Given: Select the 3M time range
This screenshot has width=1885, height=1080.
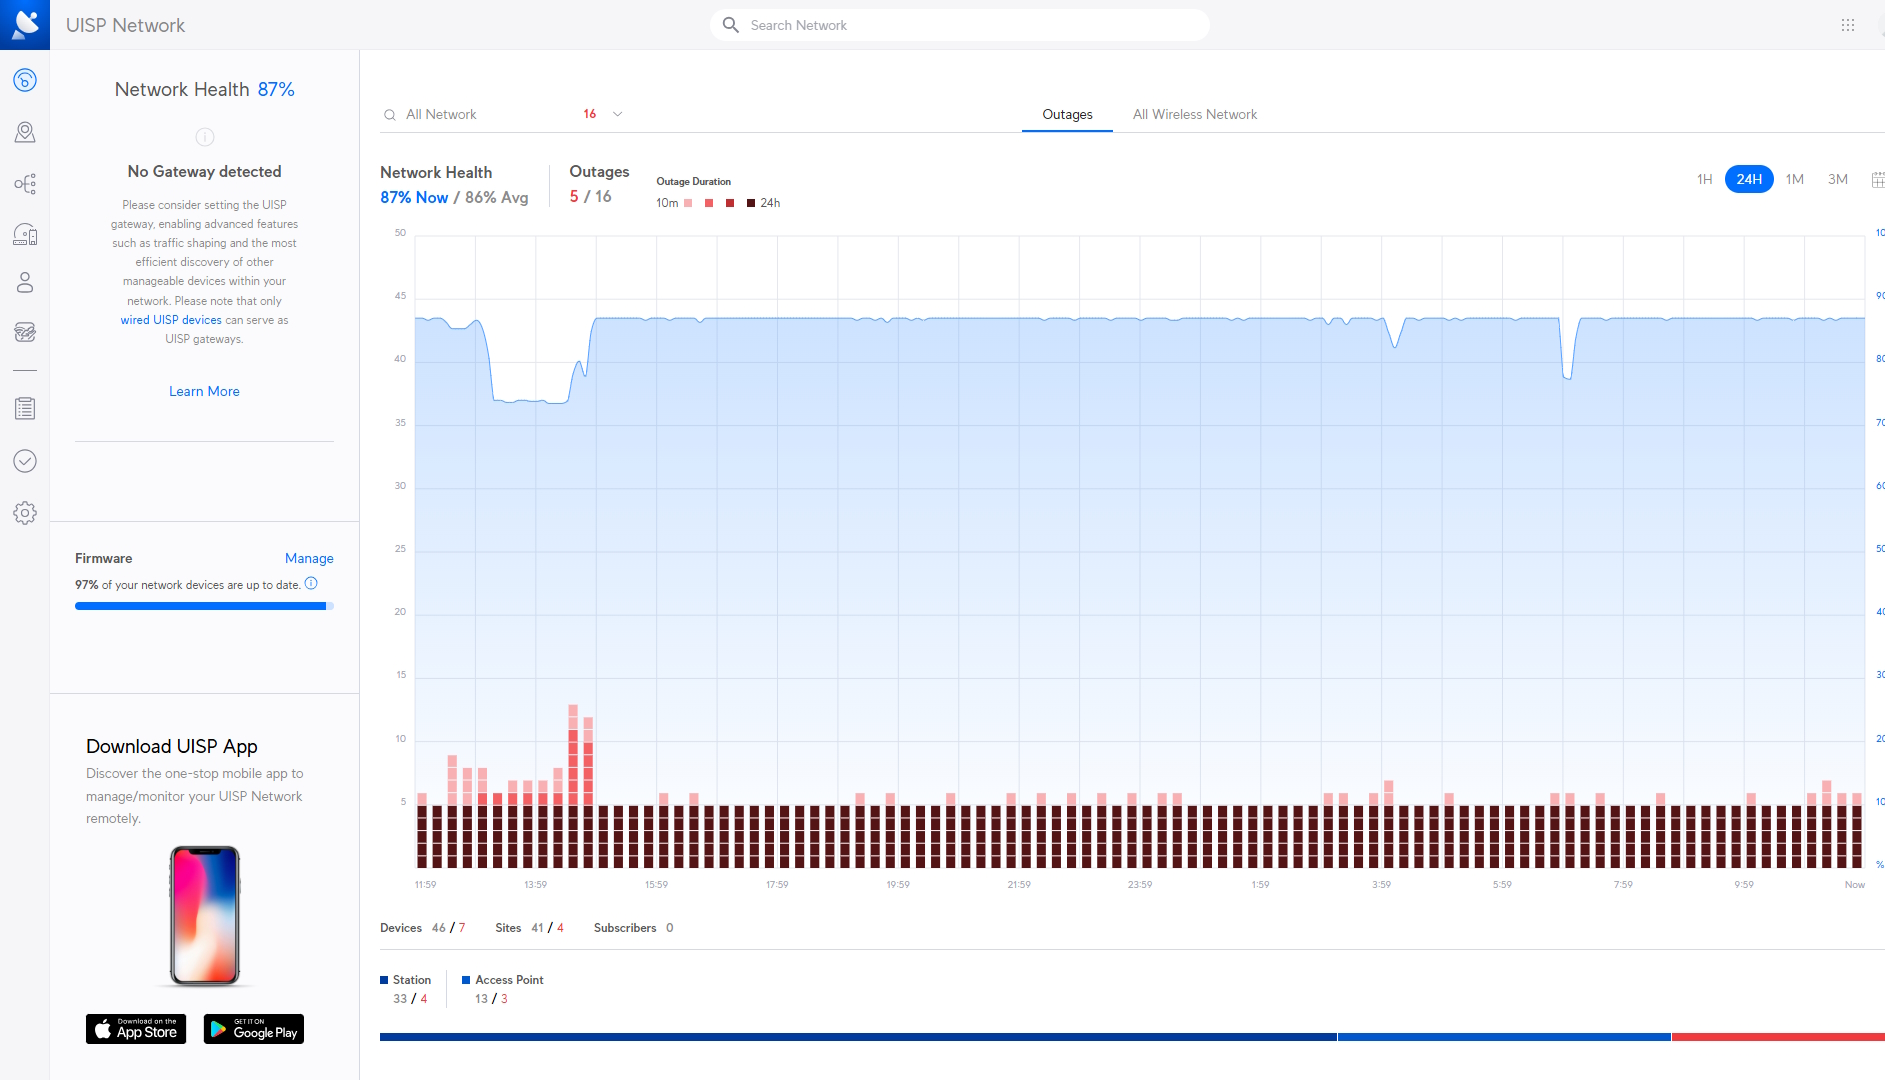Looking at the screenshot, I should click(1838, 179).
